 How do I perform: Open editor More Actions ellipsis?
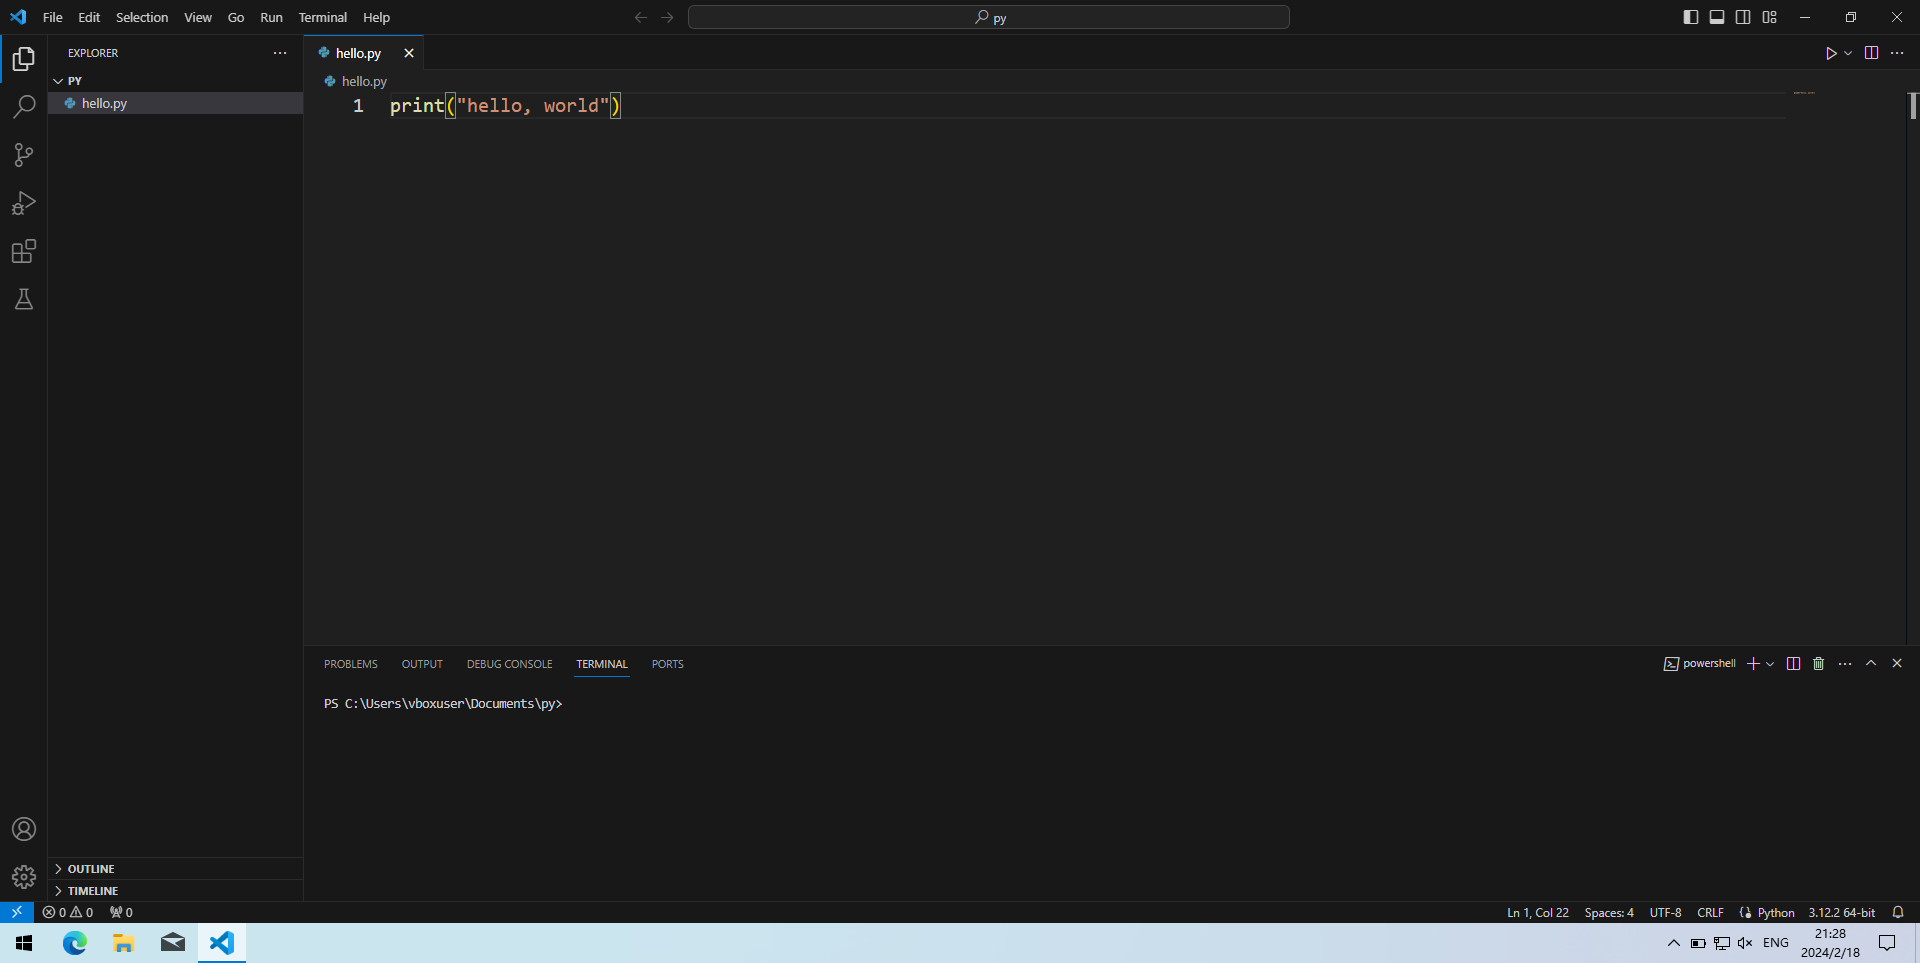click(1897, 53)
